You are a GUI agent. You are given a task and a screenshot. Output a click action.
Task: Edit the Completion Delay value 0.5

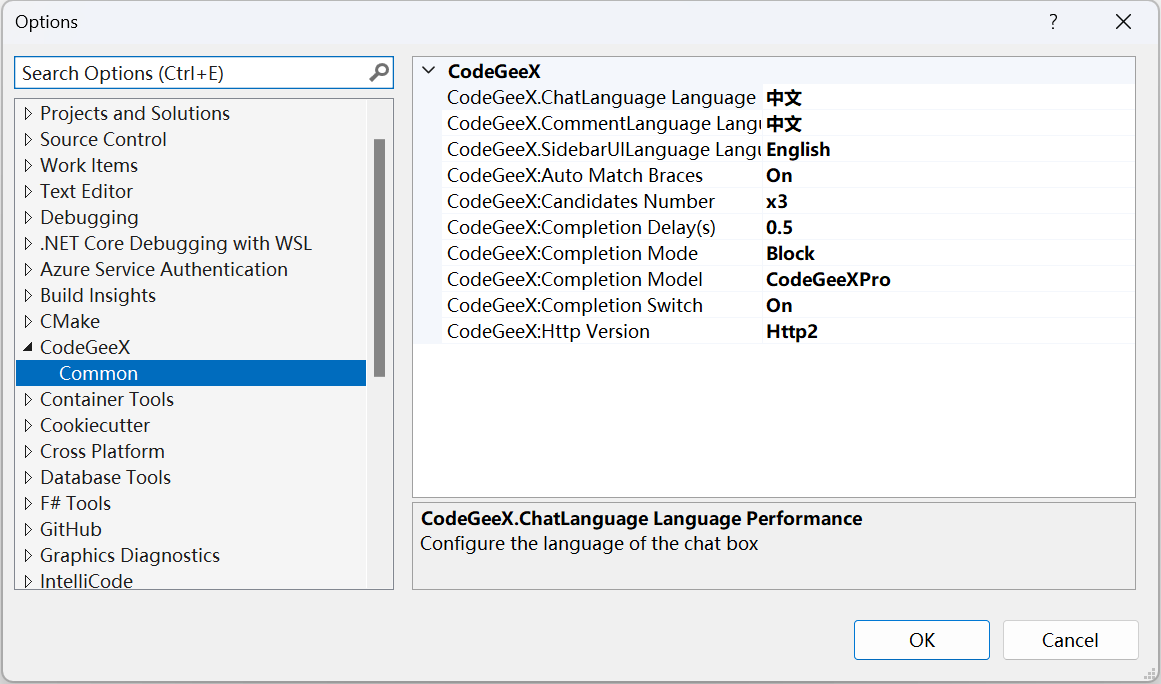tap(780, 227)
